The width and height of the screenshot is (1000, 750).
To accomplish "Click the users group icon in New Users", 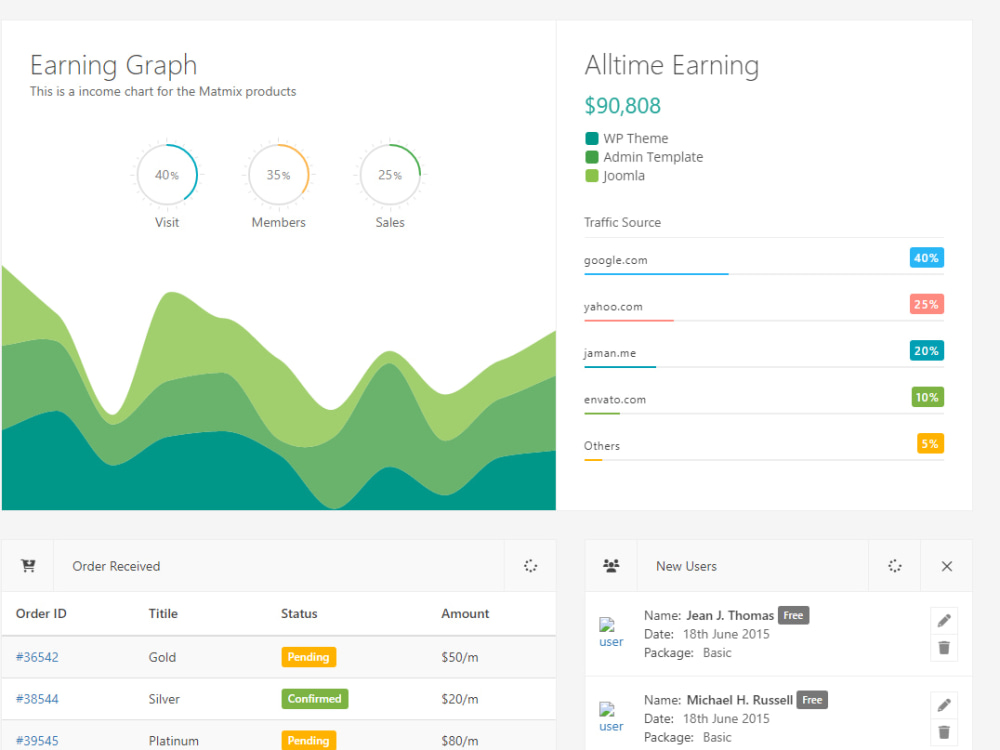I will pos(611,566).
